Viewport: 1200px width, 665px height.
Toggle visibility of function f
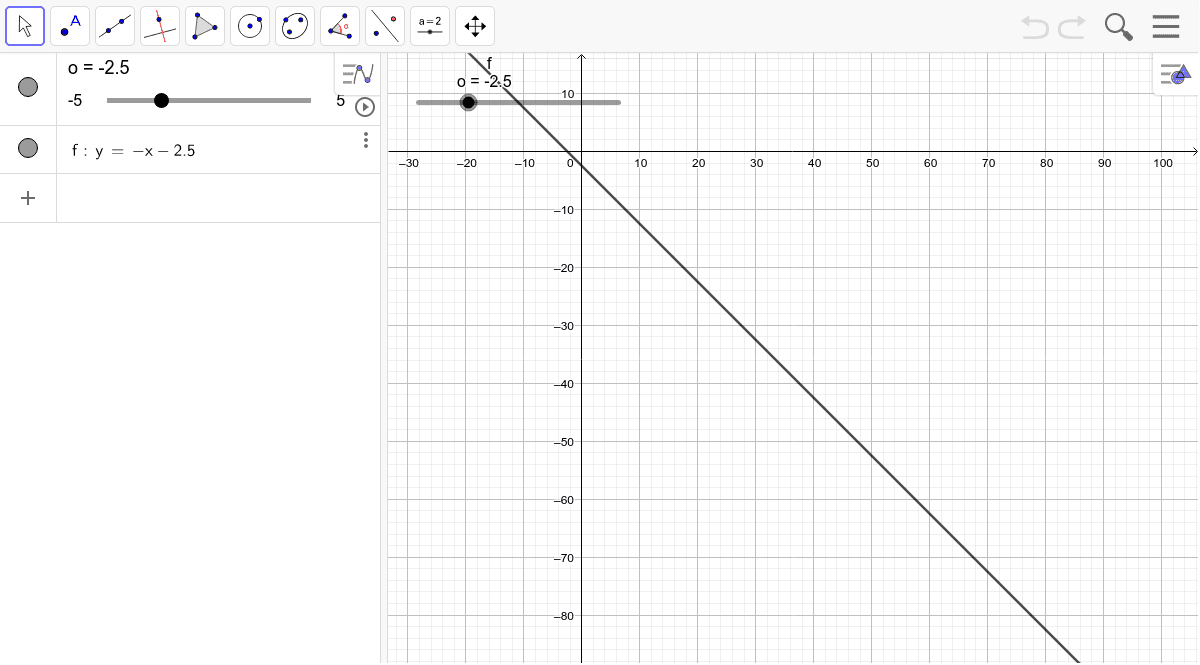point(27,148)
